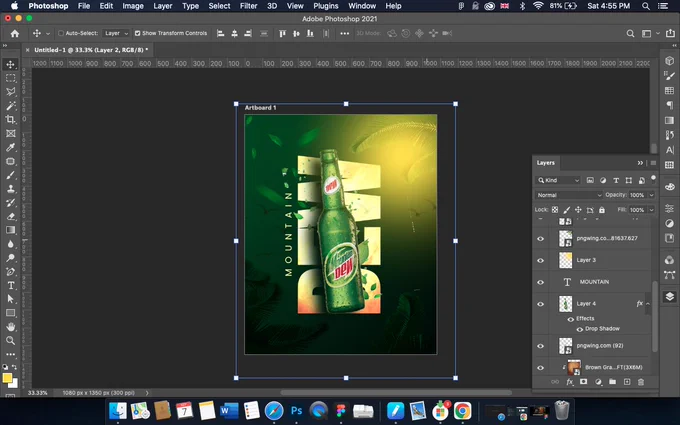Image resolution: width=680 pixels, height=425 pixels.
Task: Click the align top edges icon
Action: point(282,33)
